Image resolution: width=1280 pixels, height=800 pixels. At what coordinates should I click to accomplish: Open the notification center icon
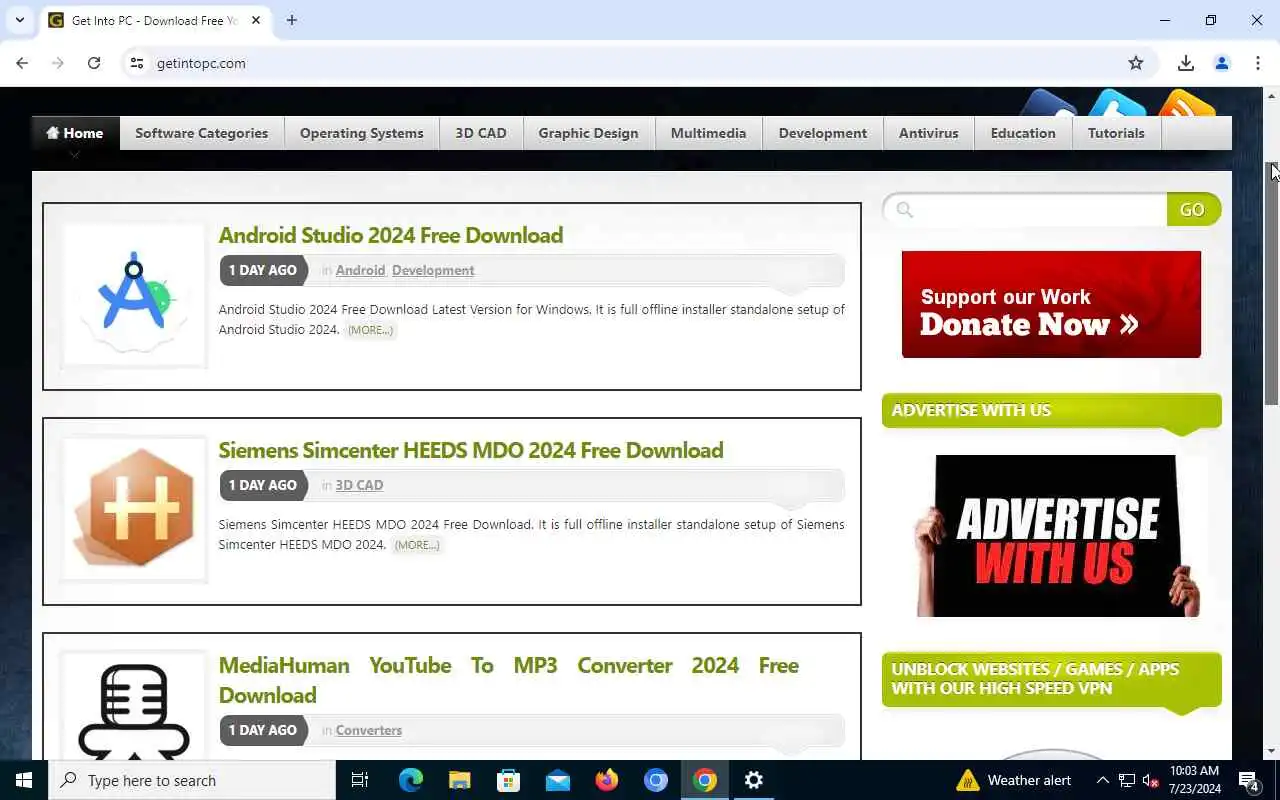1249,780
